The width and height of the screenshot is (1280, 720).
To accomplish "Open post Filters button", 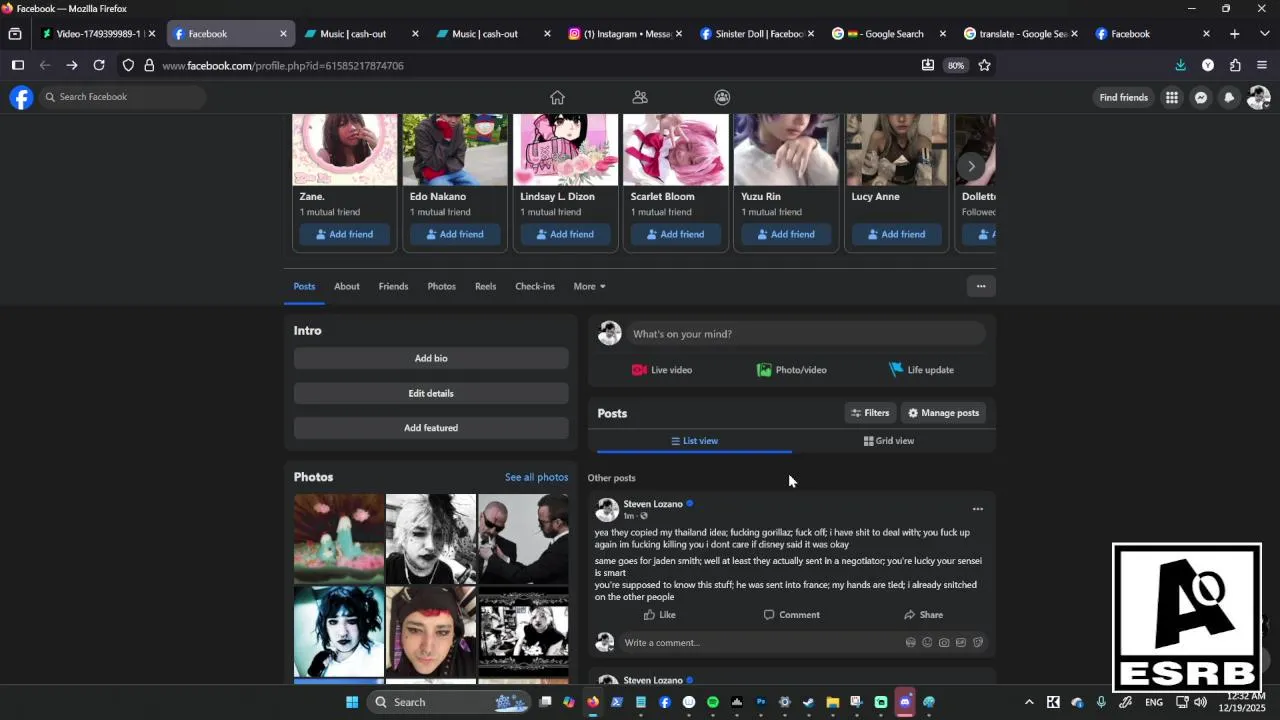I will (x=870, y=413).
